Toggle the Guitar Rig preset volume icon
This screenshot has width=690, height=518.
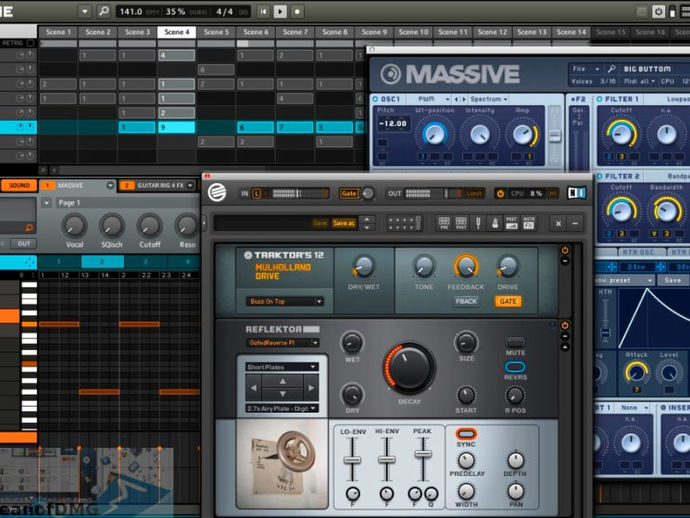pyautogui.click(x=511, y=223)
